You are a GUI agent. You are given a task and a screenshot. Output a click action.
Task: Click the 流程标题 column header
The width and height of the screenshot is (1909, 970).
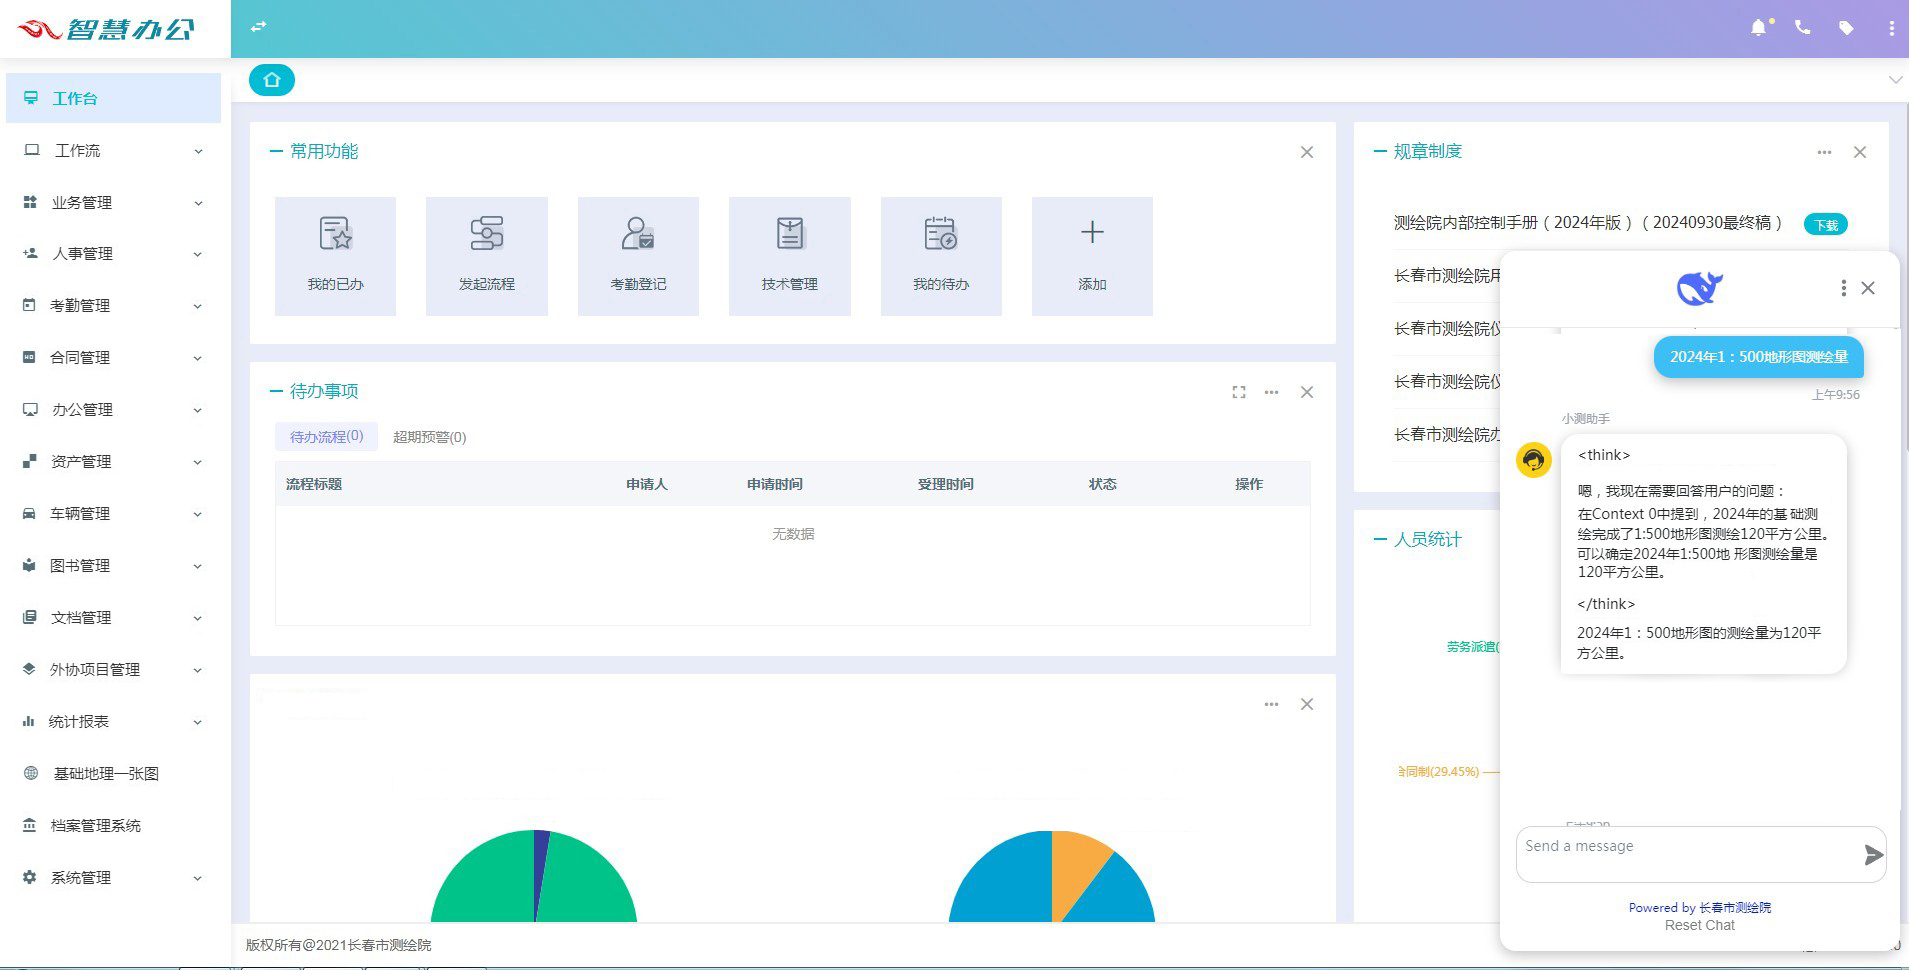coord(314,484)
